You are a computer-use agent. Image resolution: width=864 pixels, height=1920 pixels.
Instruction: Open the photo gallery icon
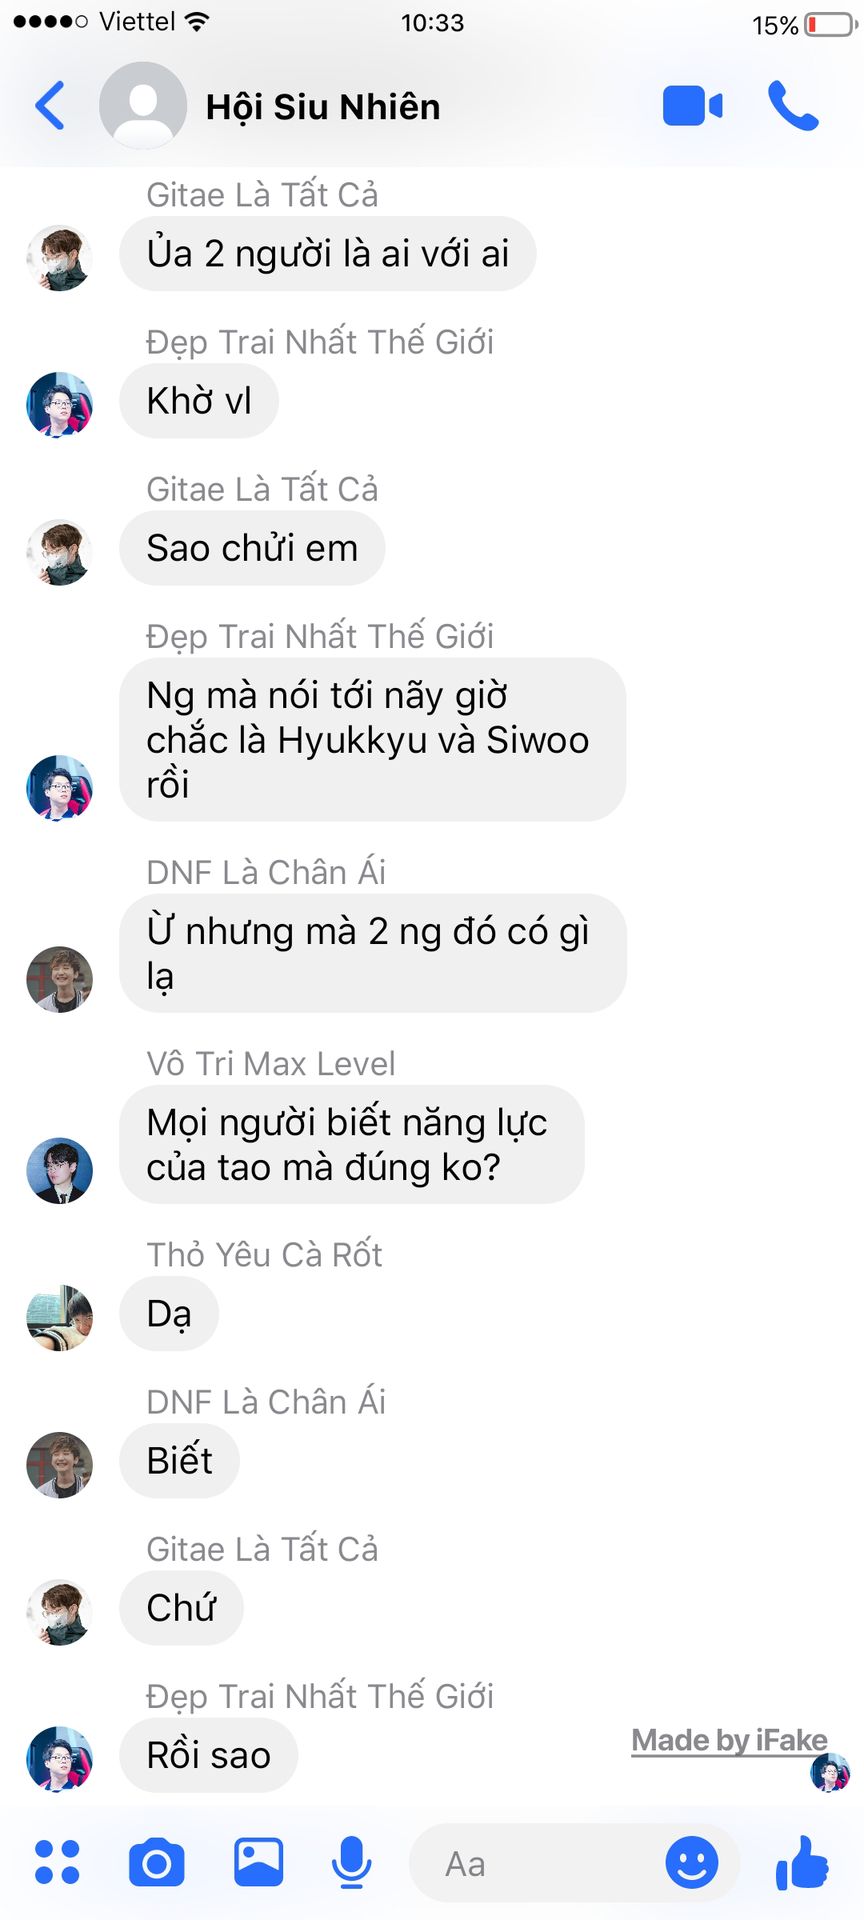tap(259, 1861)
